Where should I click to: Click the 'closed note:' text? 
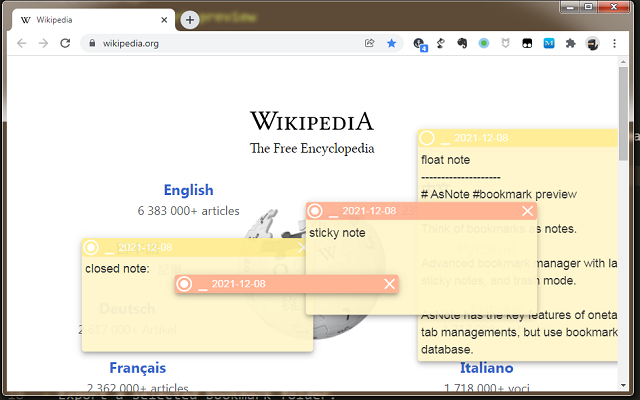[x=118, y=269]
